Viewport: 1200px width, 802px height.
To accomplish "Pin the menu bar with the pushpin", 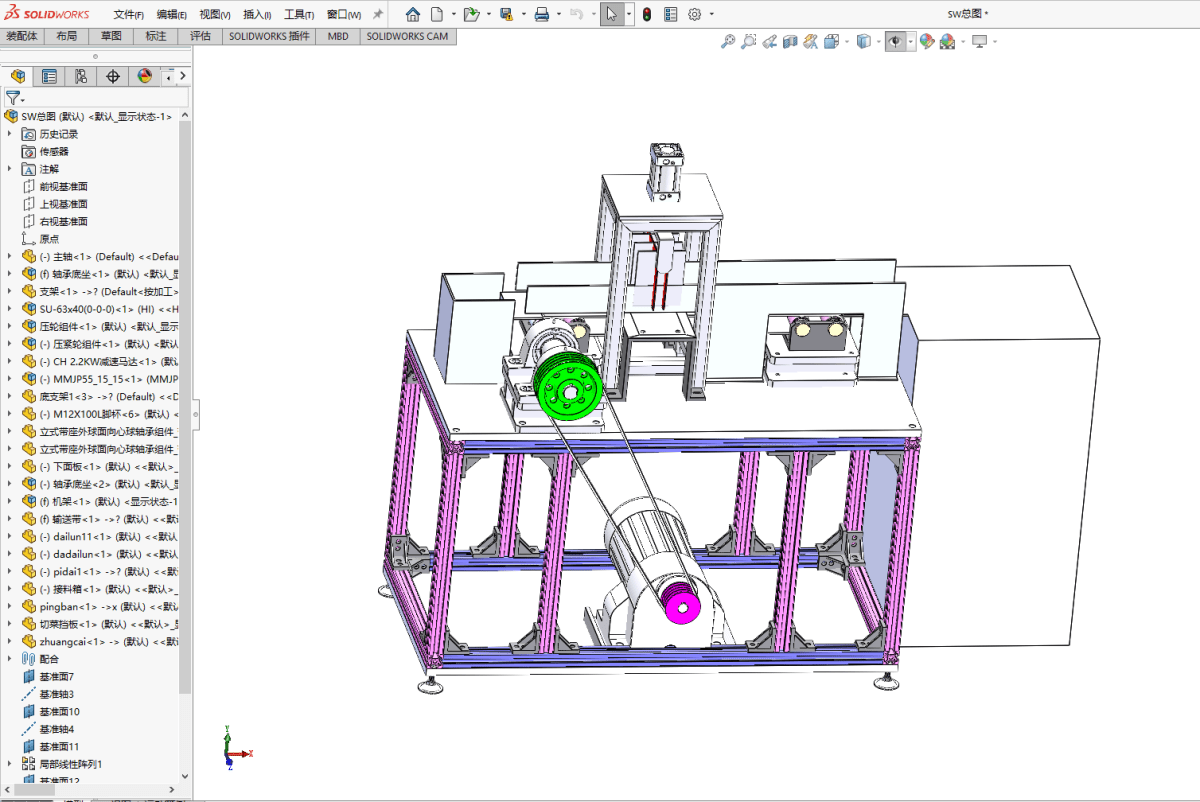I will point(378,14).
